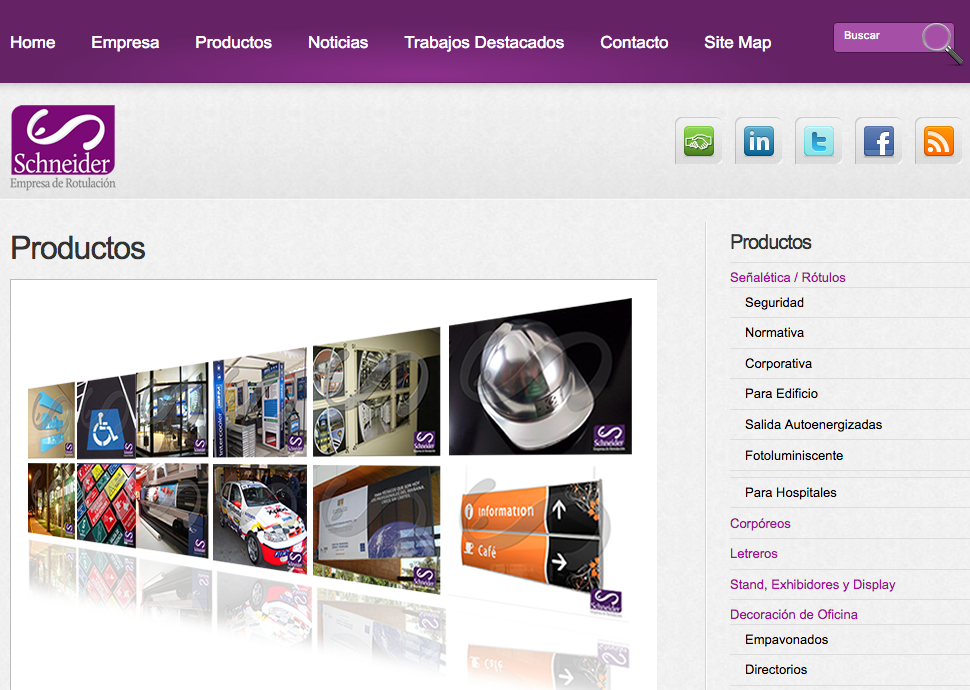Click the orange Information sign thumbnail
970x690 pixels.
point(535,540)
